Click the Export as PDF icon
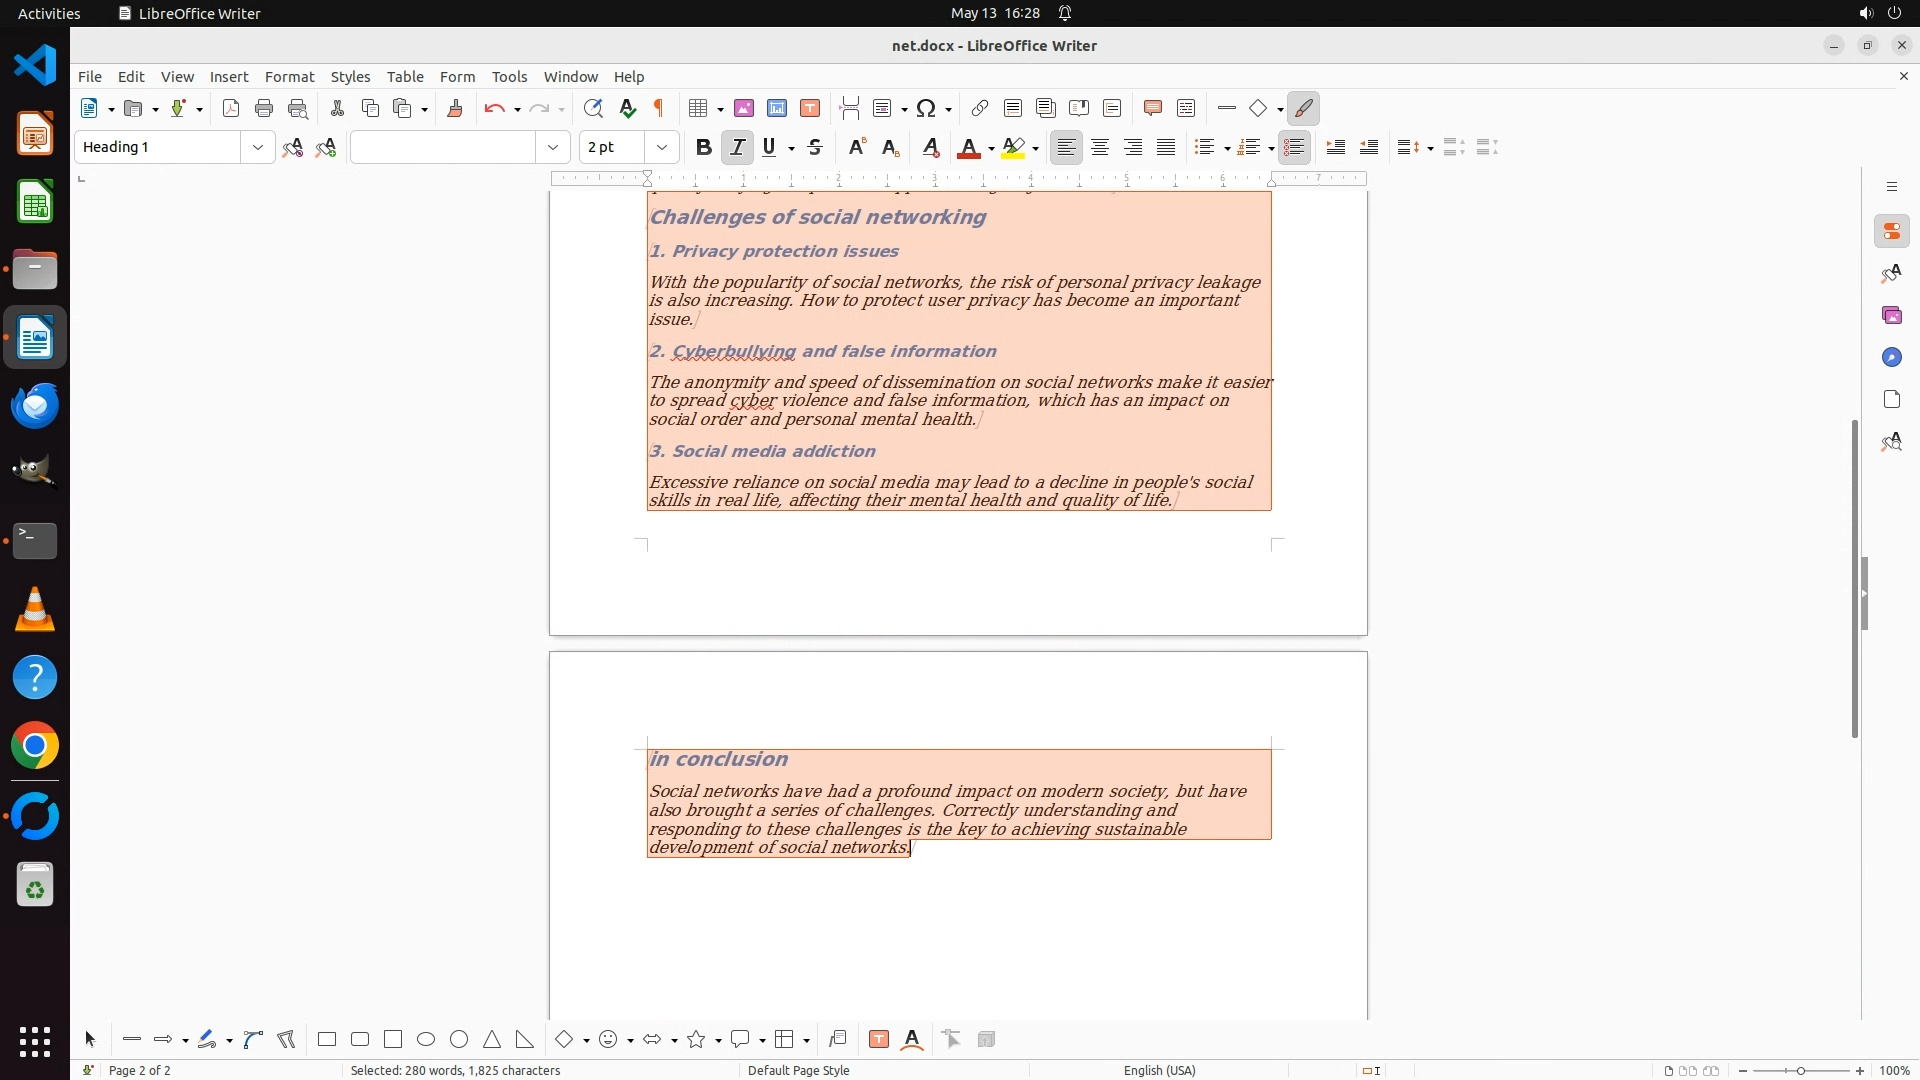This screenshot has width=1920, height=1080. [231, 109]
